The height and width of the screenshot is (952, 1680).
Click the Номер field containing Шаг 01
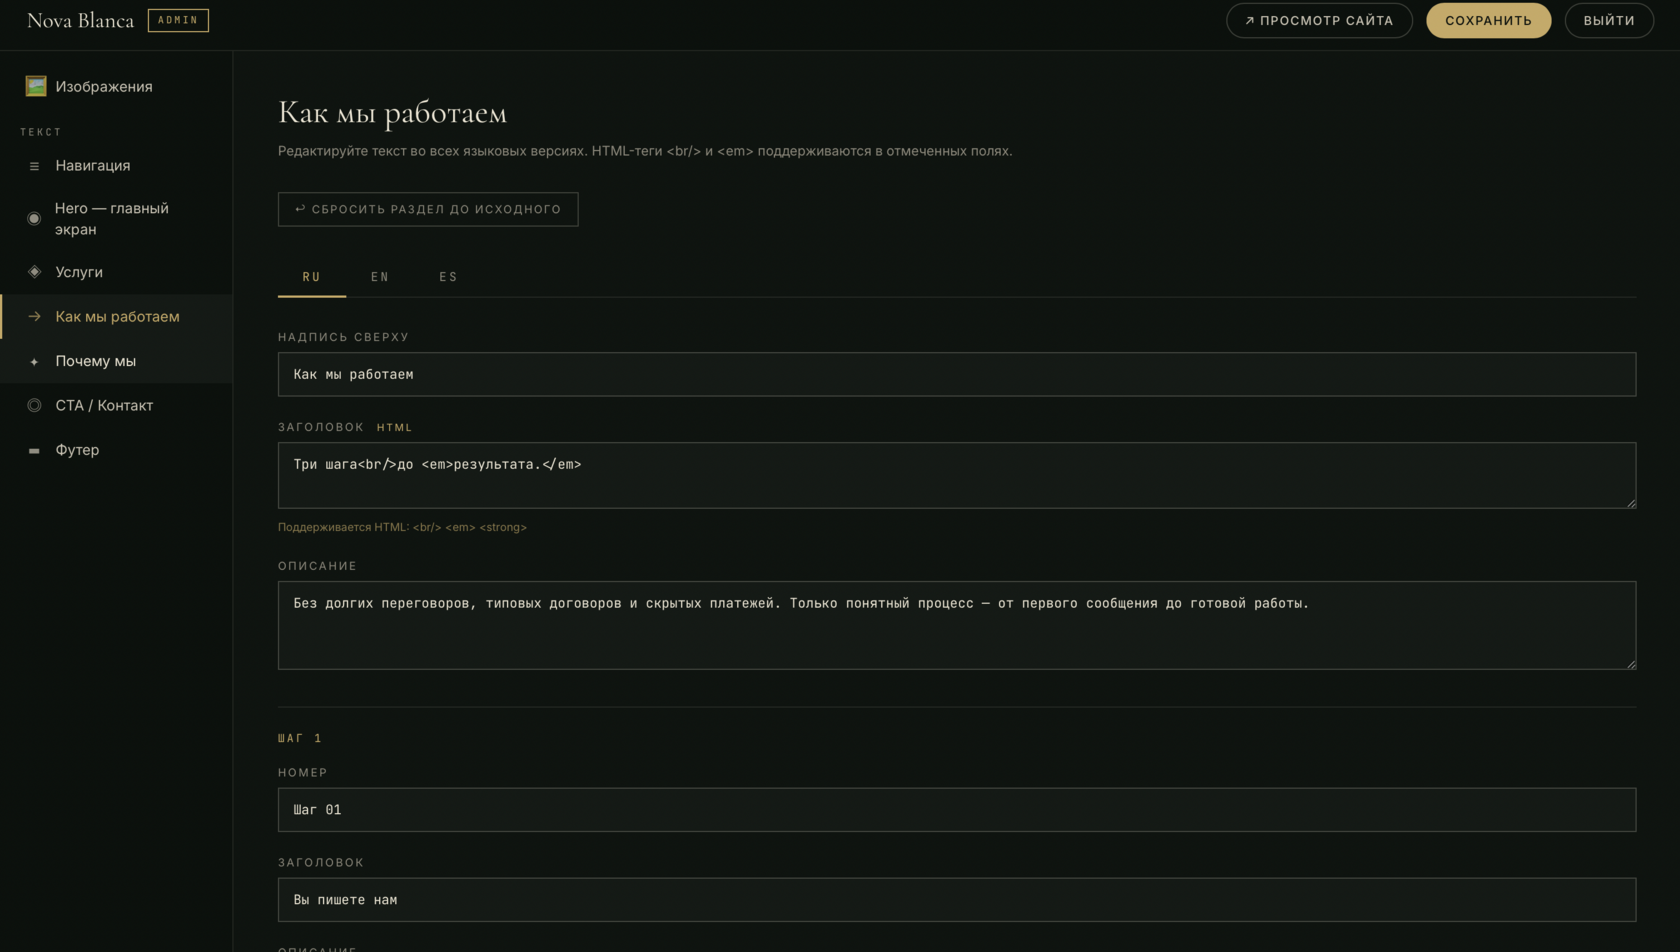(956, 810)
